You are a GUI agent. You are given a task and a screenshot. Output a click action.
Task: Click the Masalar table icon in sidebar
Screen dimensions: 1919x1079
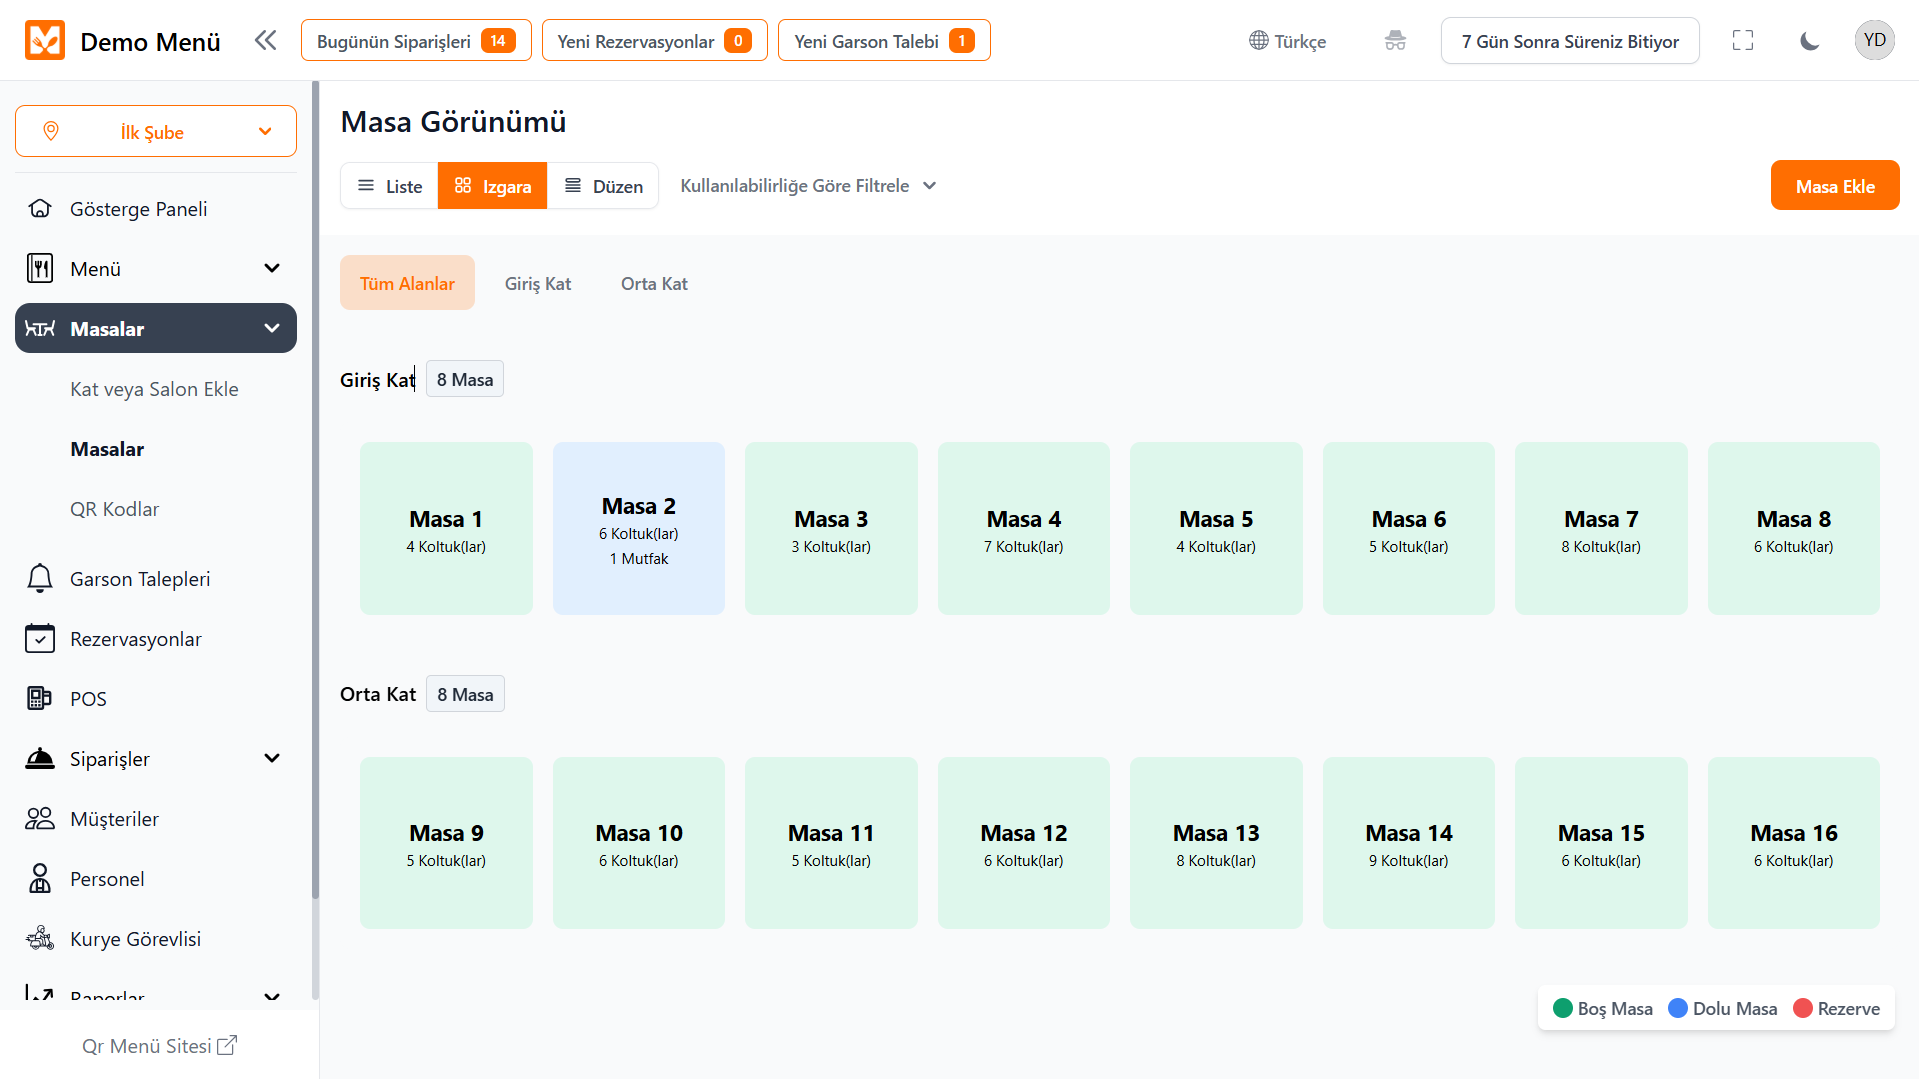click(x=40, y=328)
